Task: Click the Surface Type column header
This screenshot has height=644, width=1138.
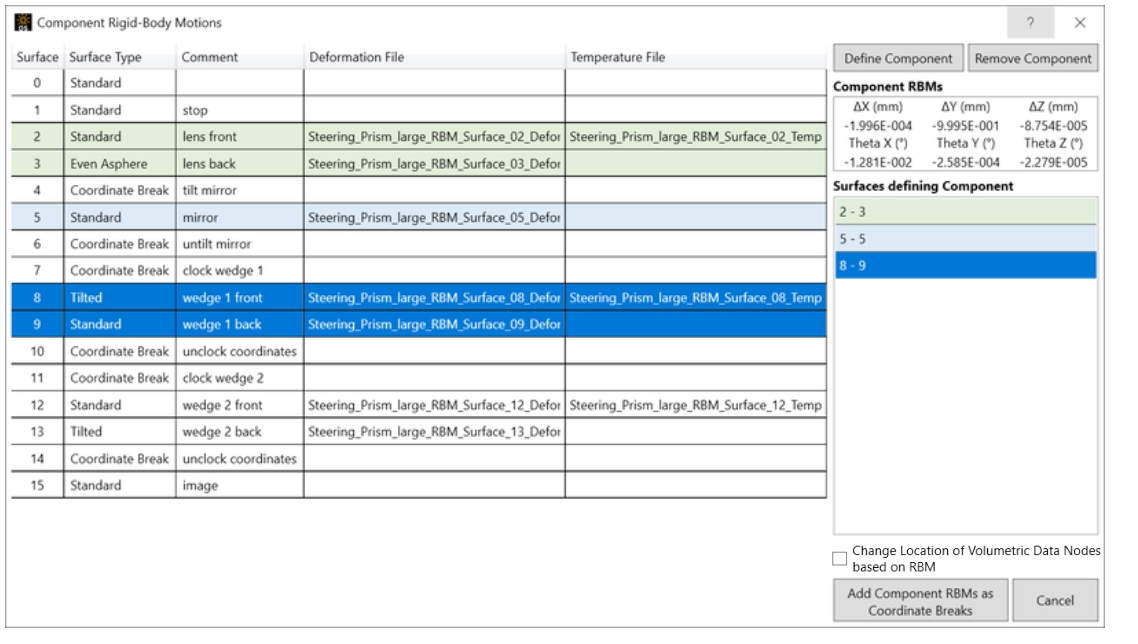Action: (120, 57)
